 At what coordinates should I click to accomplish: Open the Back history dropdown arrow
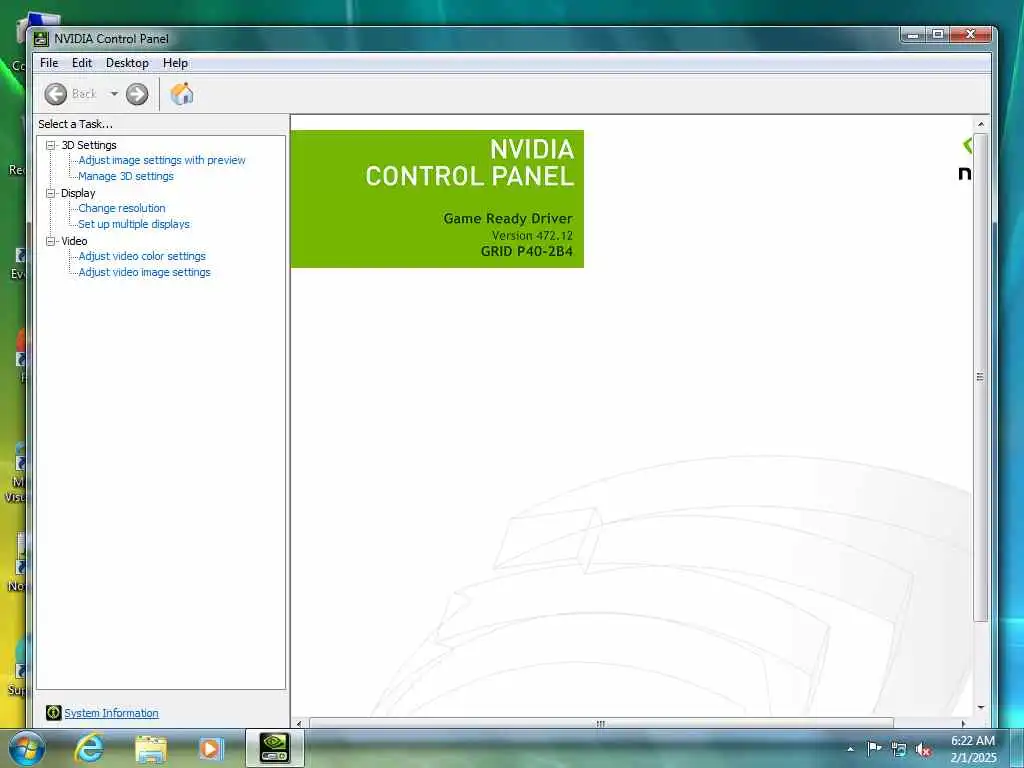(114, 94)
